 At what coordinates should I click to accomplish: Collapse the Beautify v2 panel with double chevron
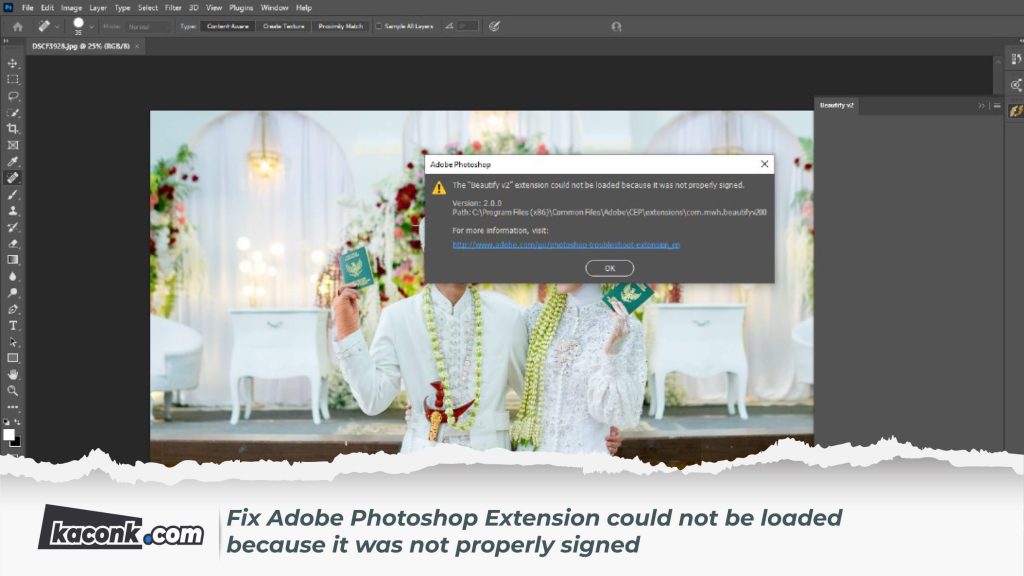(x=981, y=106)
